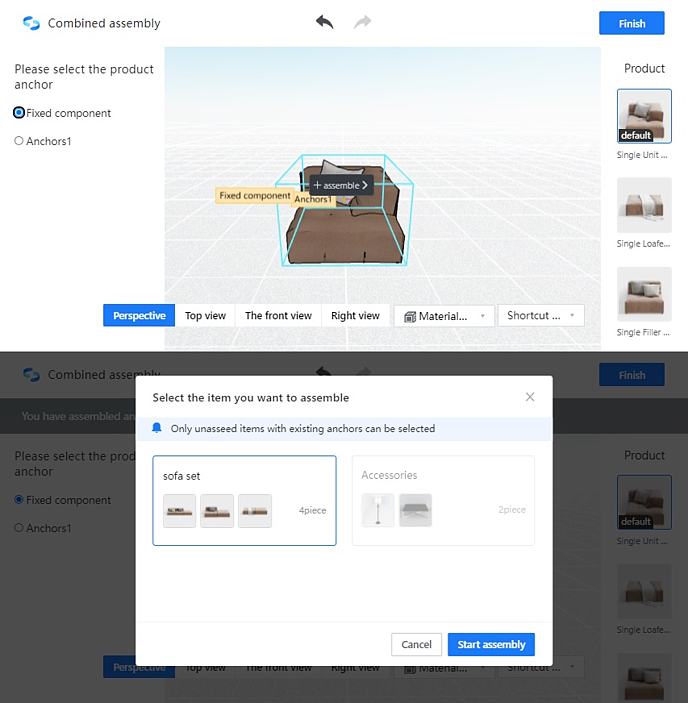Click the redo arrow in top toolbar
This screenshot has height=703, width=688.
point(363,22)
